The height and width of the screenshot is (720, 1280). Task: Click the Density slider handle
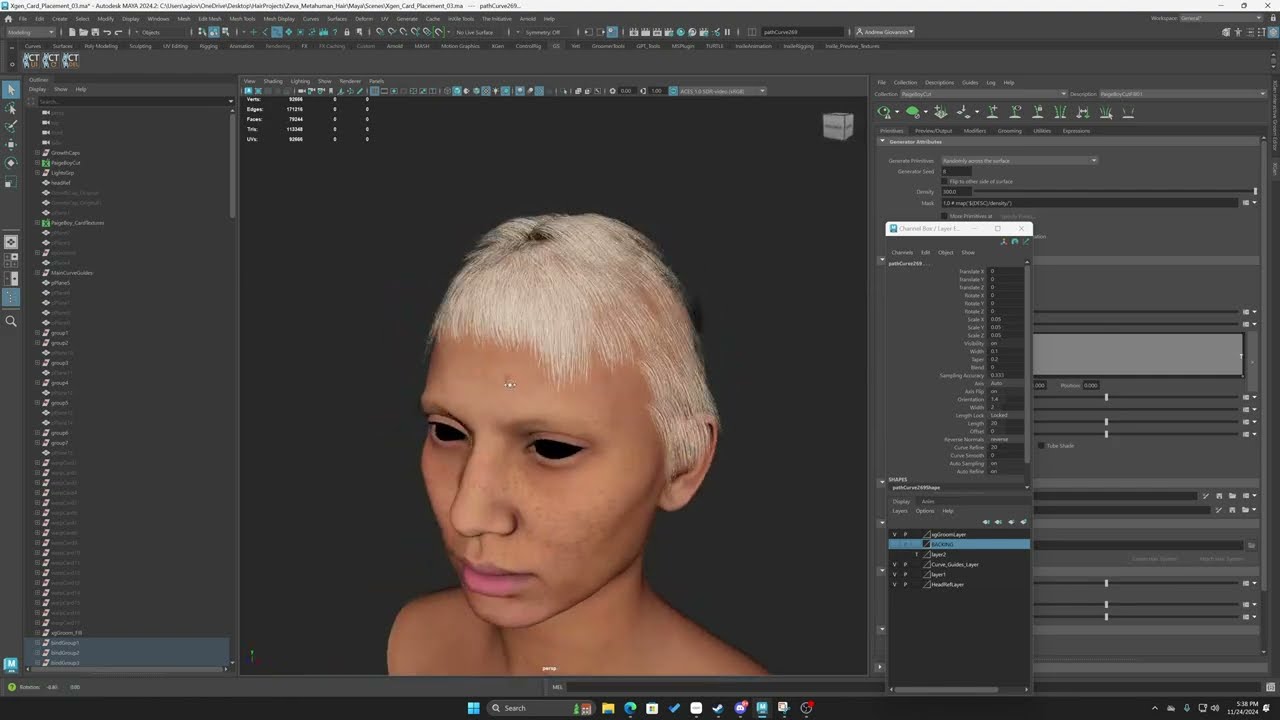click(x=1255, y=192)
